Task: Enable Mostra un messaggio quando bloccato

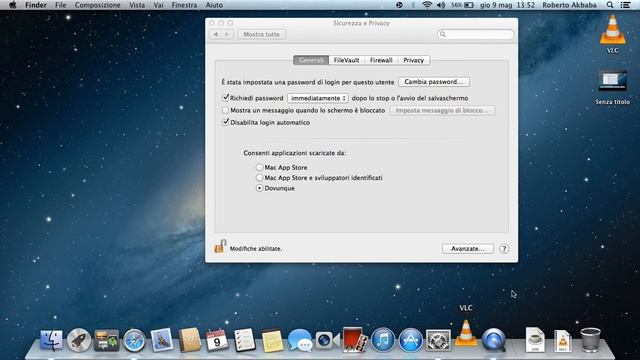Action: coord(225,110)
